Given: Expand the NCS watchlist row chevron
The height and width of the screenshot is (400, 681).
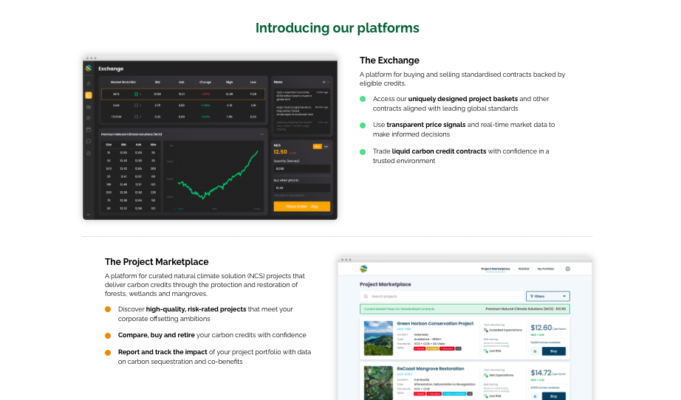Looking at the screenshot, I should click(141, 94).
